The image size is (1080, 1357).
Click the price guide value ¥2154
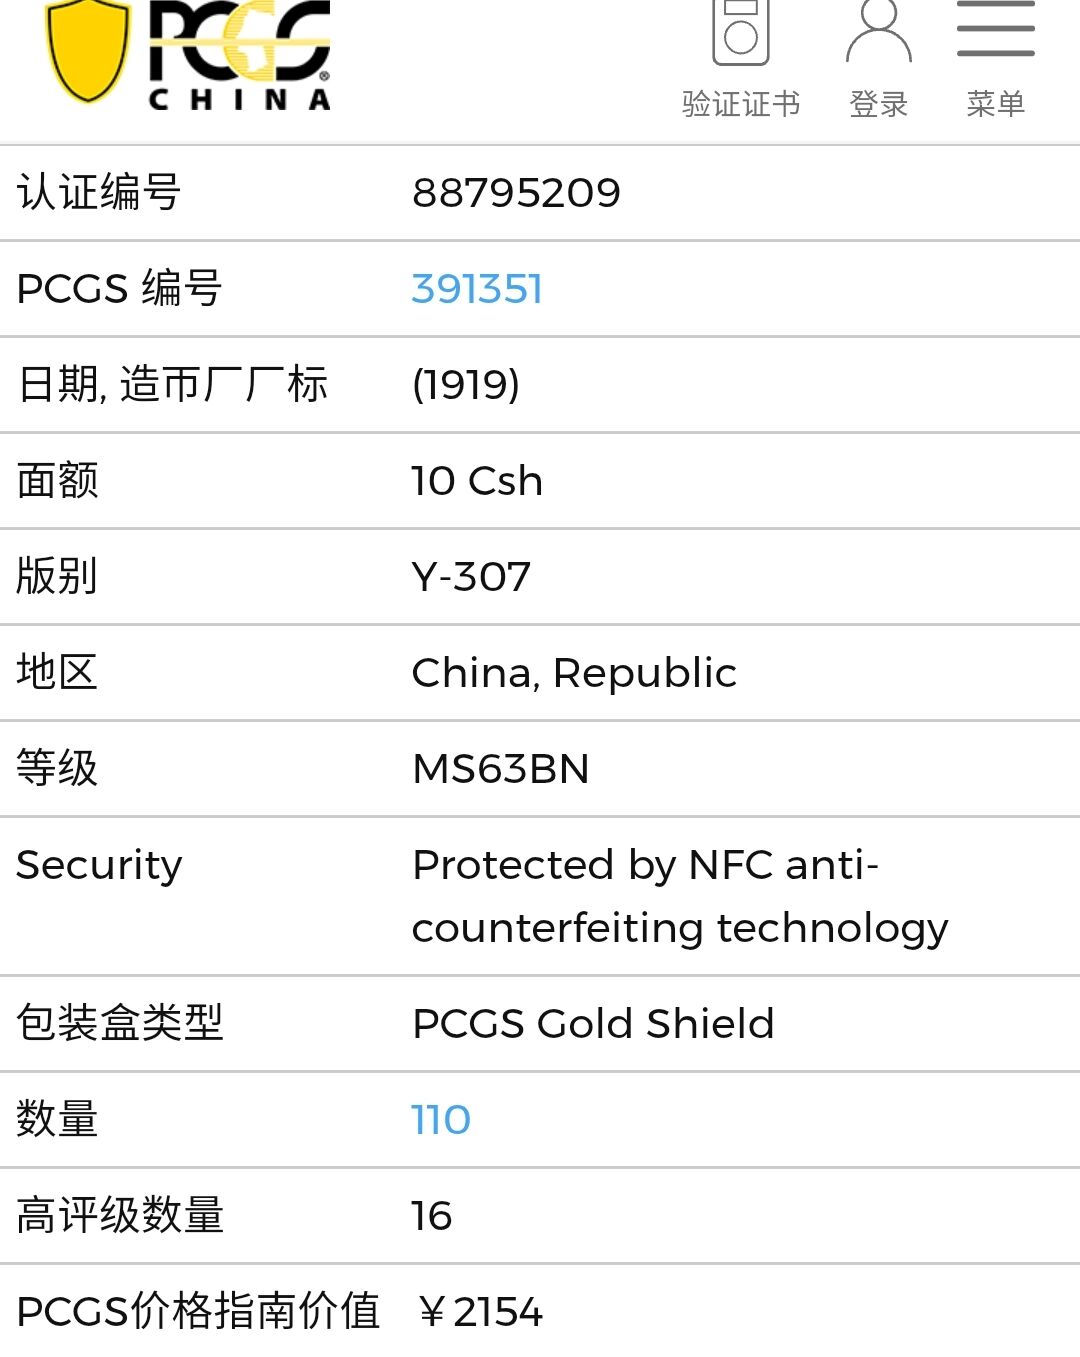pos(480,1312)
